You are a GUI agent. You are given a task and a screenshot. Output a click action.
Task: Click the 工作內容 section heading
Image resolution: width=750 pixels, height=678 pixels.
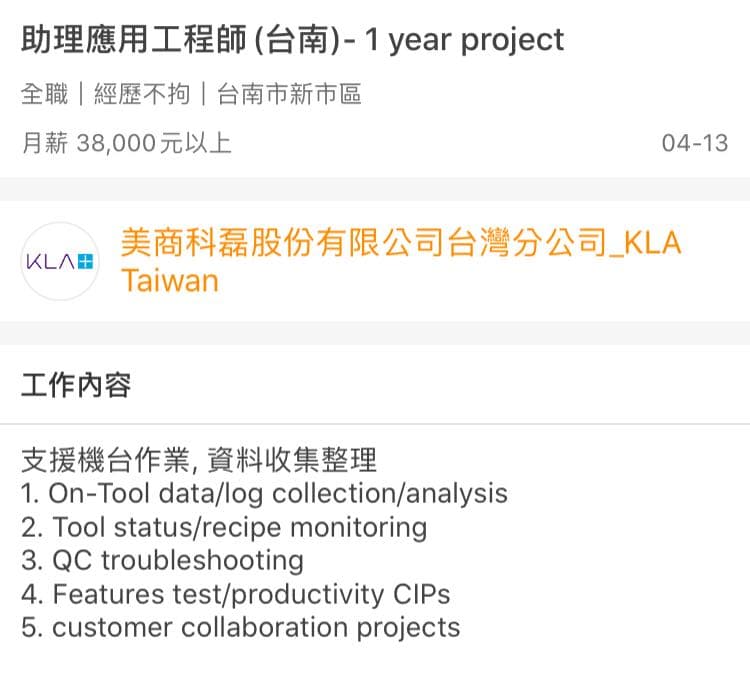pyautogui.click(x=75, y=384)
